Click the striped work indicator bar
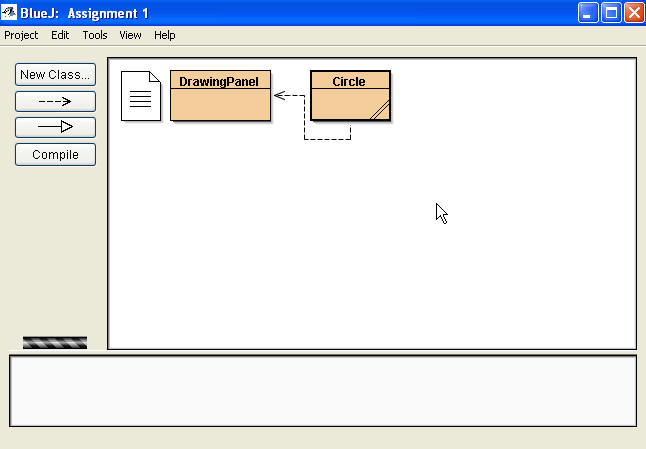This screenshot has height=449, width=646. (x=55, y=342)
